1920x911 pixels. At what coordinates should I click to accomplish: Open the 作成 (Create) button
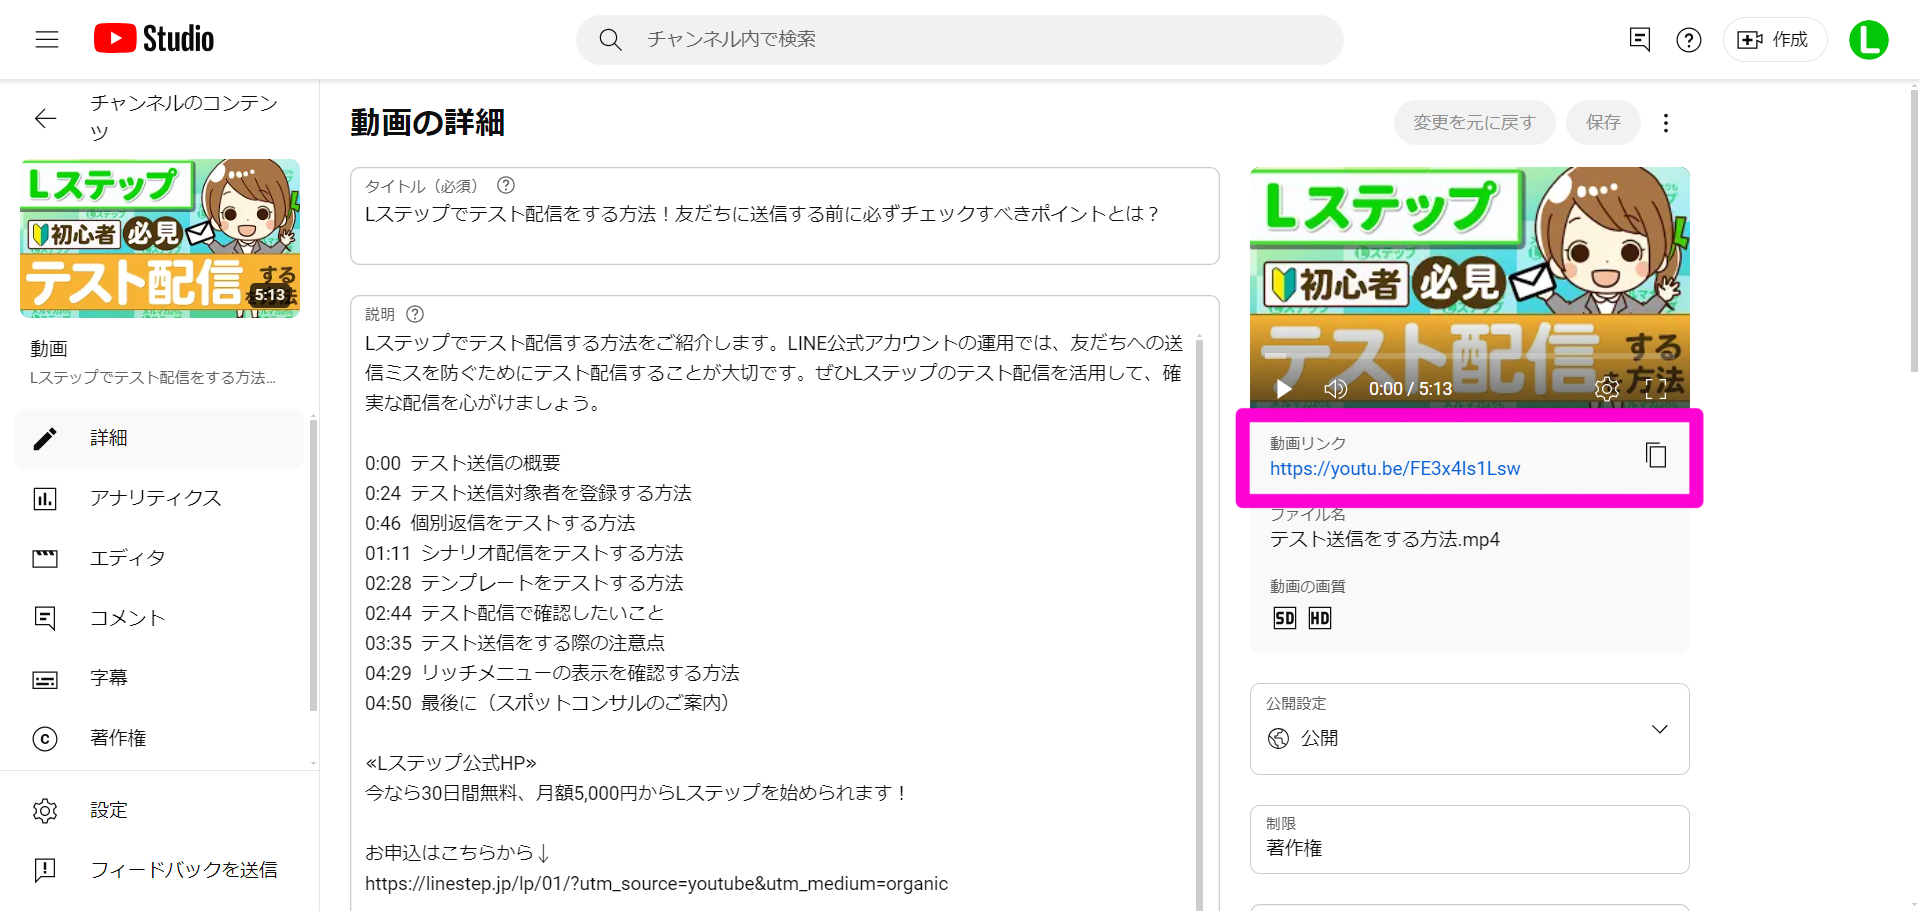1774,40
